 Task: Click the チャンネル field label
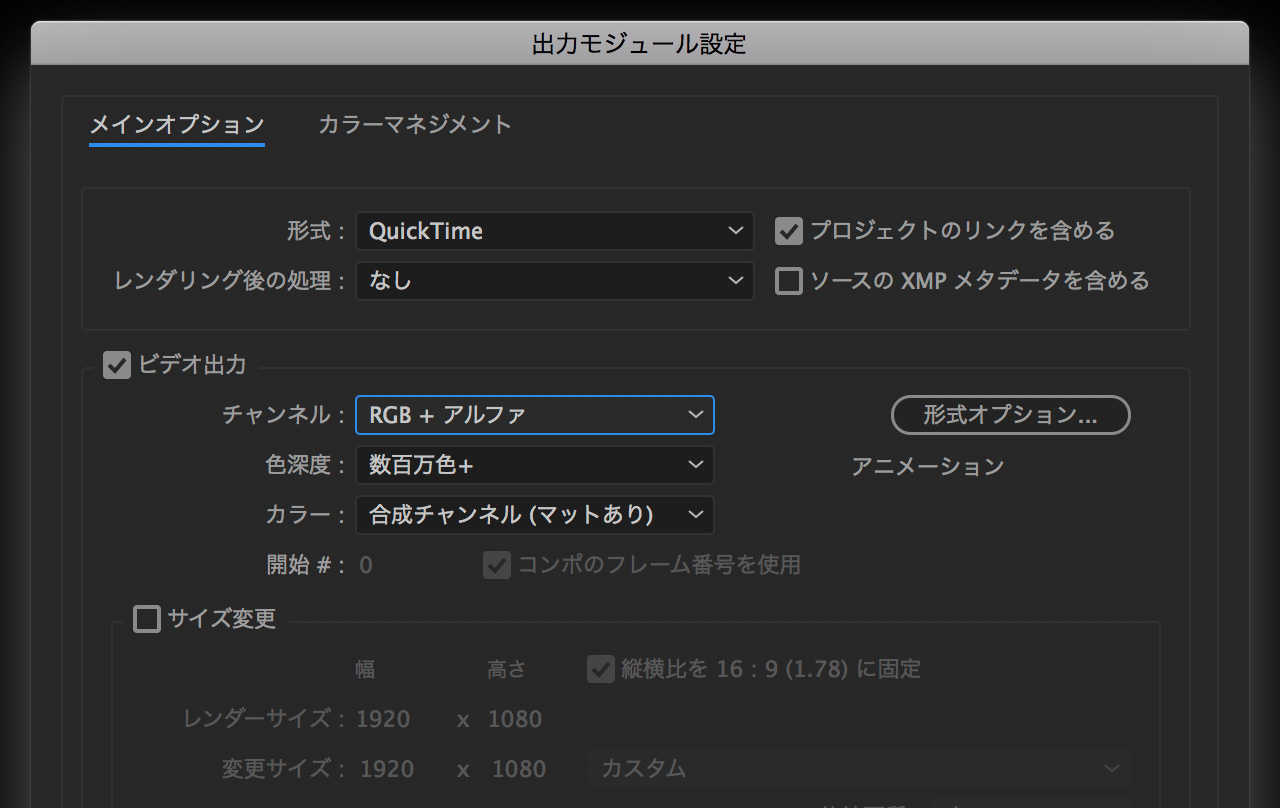pyautogui.click(x=284, y=415)
